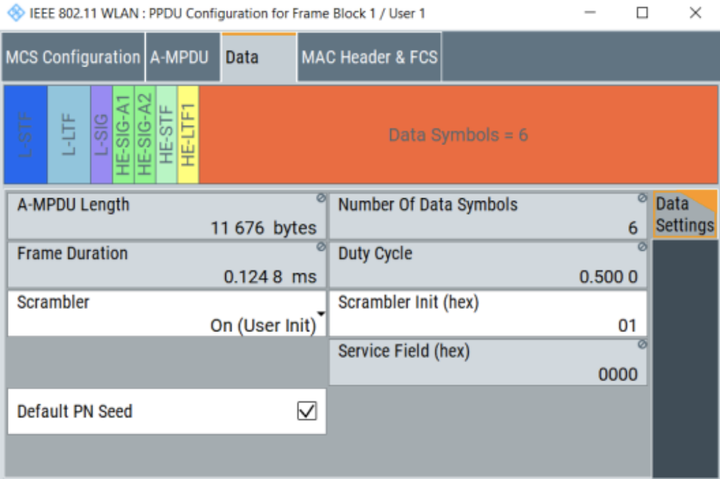
Task: Open the MCS Configuration tab
Action: (x=73, y=57)
